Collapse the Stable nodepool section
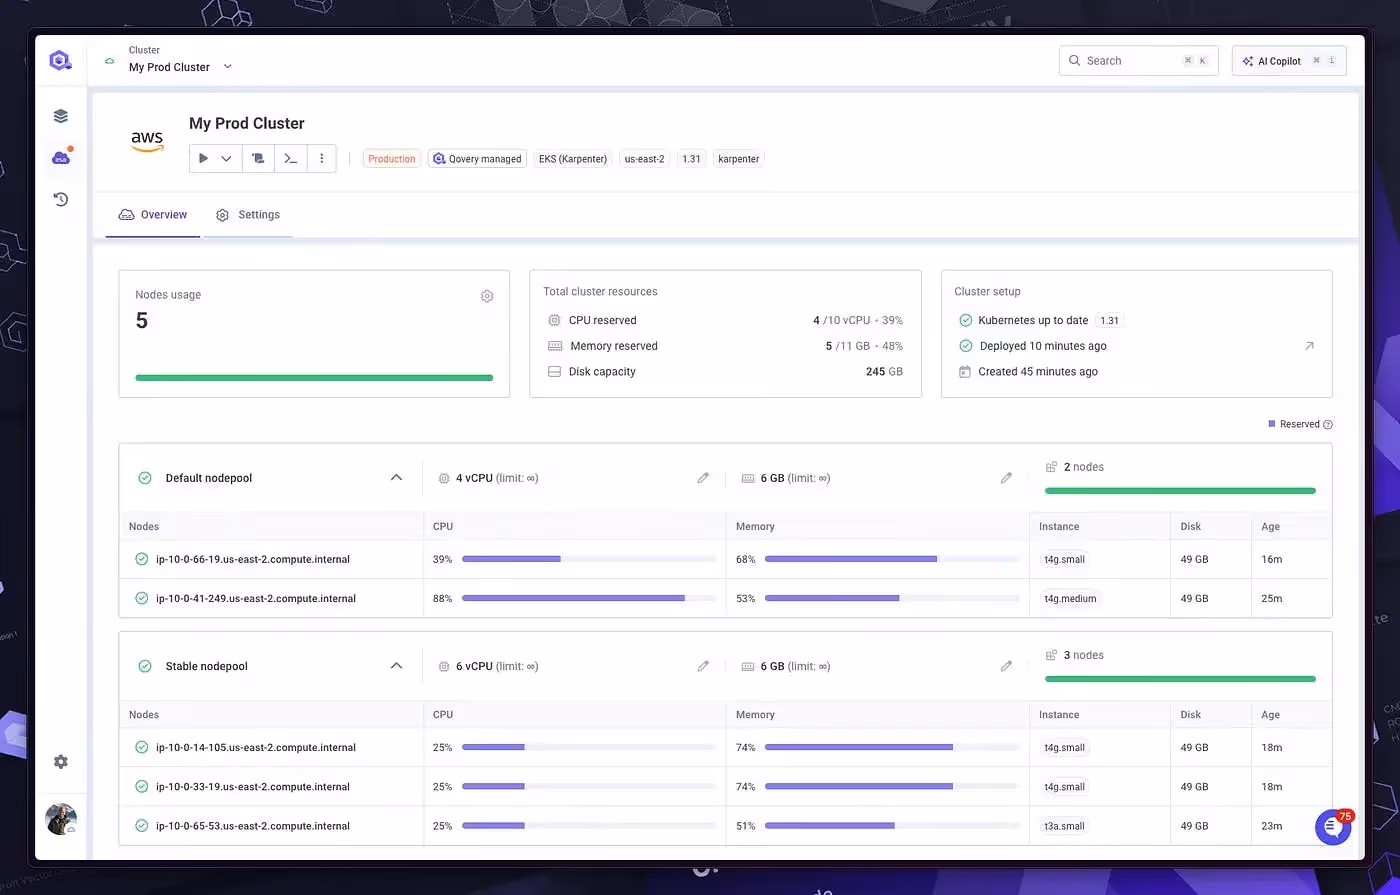Viewport: 1400px width, 895px height. pos(396,666)
